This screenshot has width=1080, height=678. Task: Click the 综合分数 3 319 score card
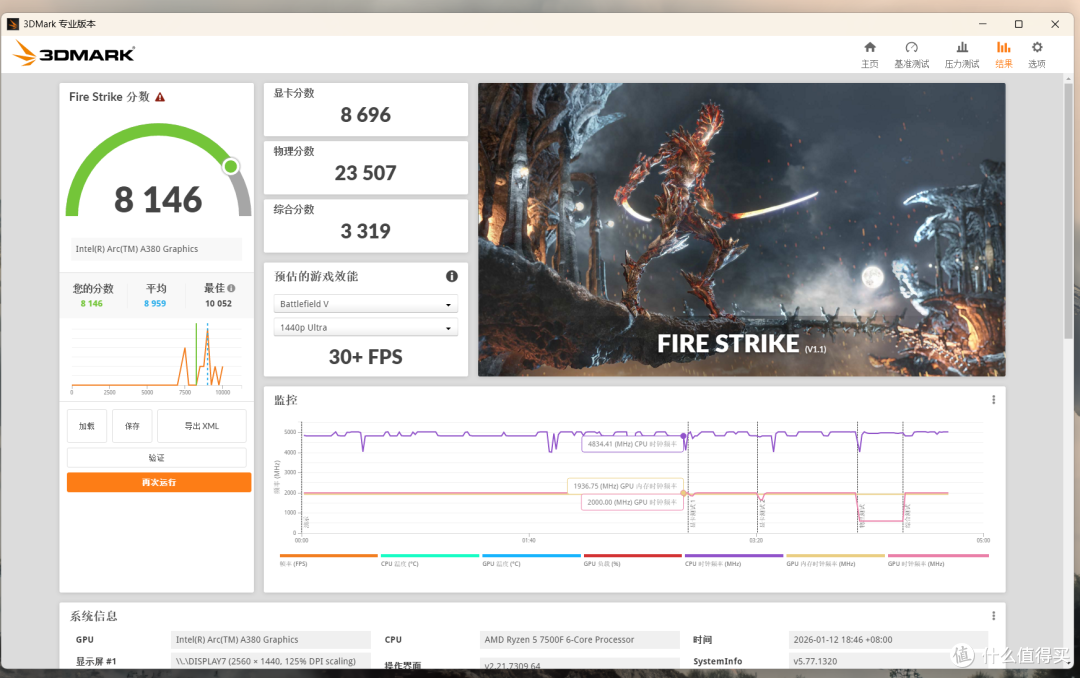[x=366, y=226]
